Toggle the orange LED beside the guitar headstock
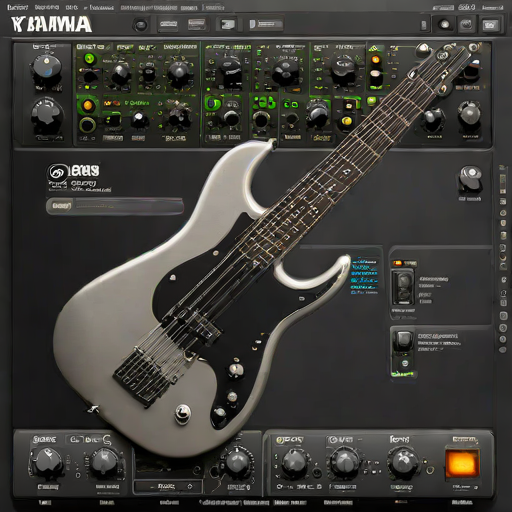 pos(375,60)
